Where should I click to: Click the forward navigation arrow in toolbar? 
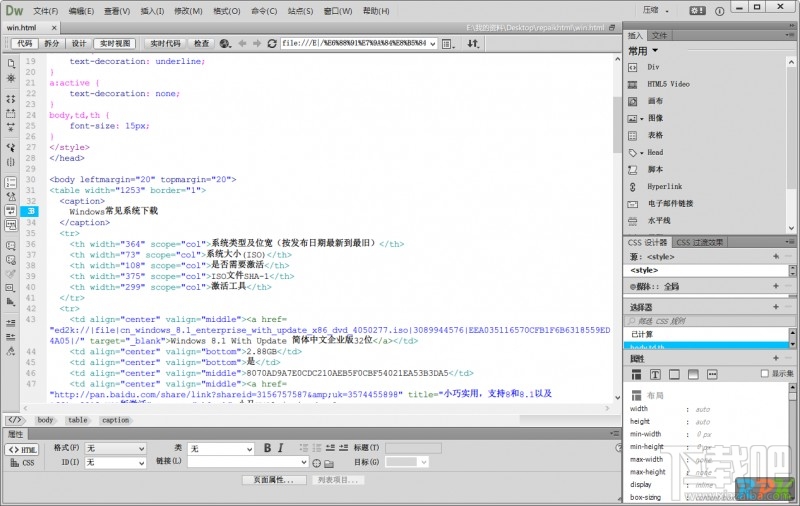257,44
